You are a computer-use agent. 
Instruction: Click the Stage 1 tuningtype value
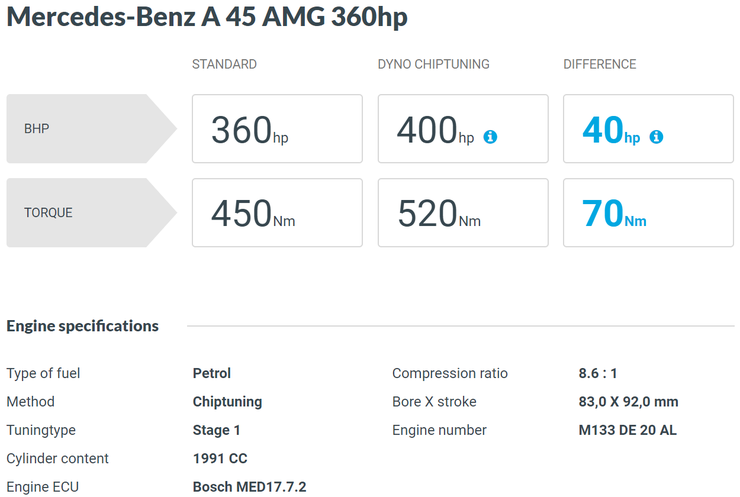click(216, 430)
